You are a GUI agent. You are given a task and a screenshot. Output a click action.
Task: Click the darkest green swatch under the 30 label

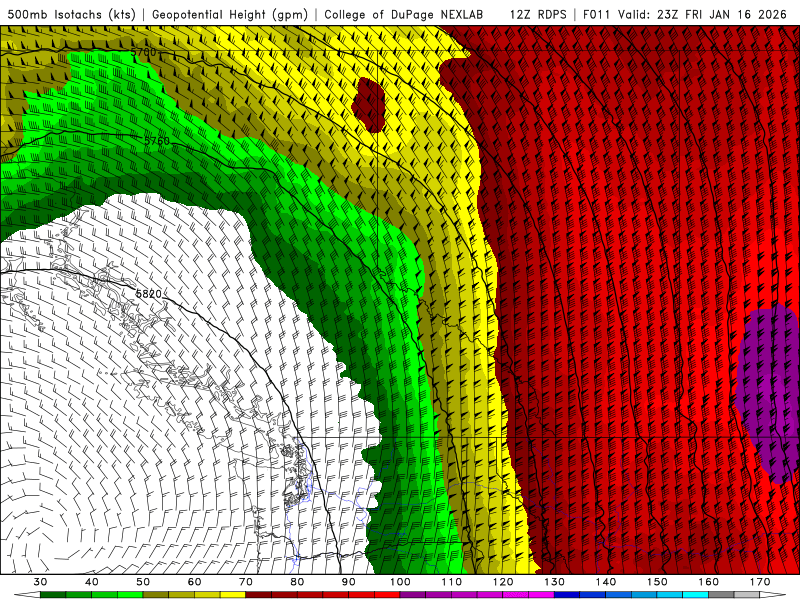point(53,596)
